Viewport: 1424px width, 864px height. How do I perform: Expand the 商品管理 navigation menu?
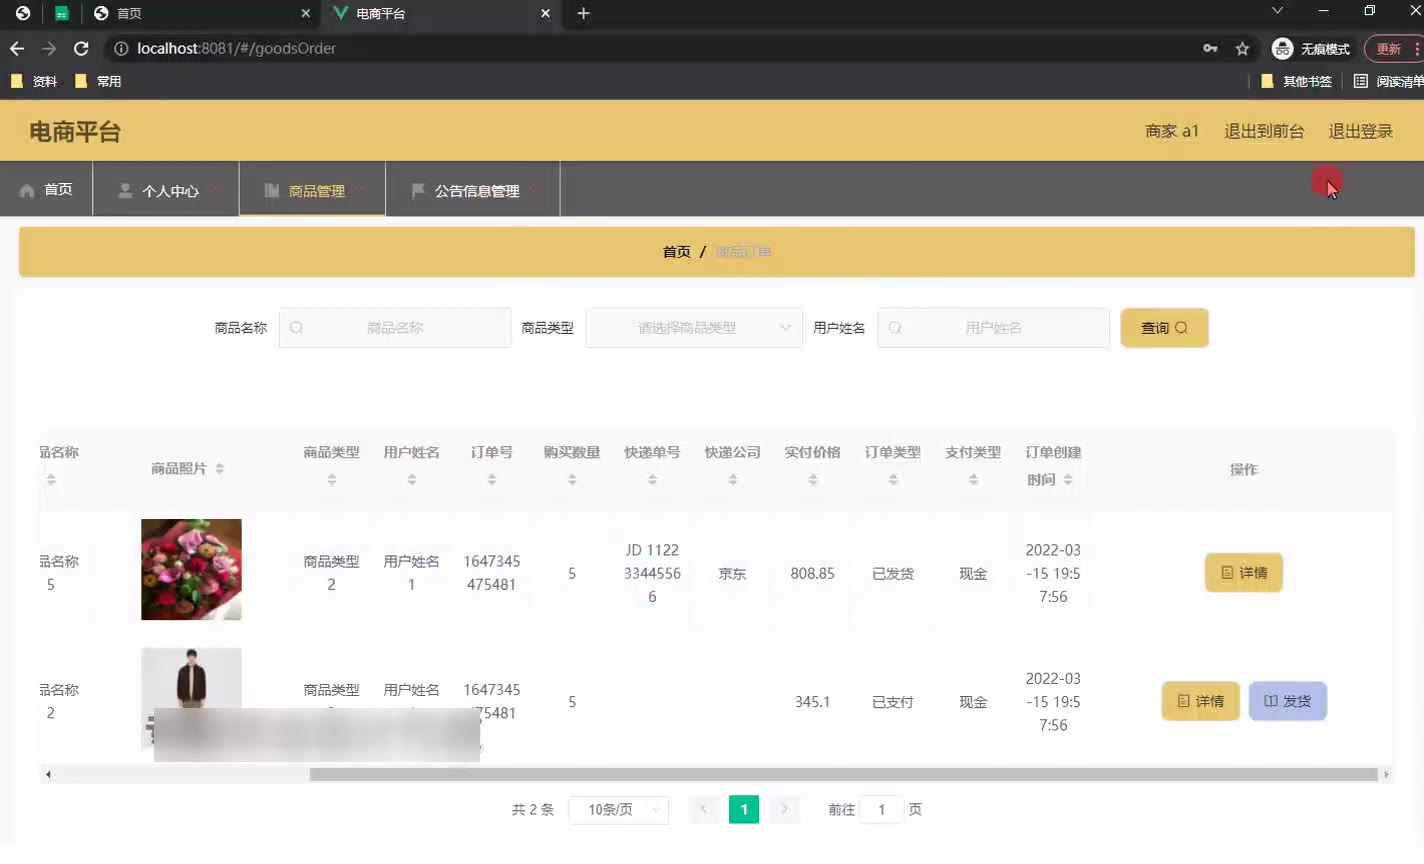313,190
